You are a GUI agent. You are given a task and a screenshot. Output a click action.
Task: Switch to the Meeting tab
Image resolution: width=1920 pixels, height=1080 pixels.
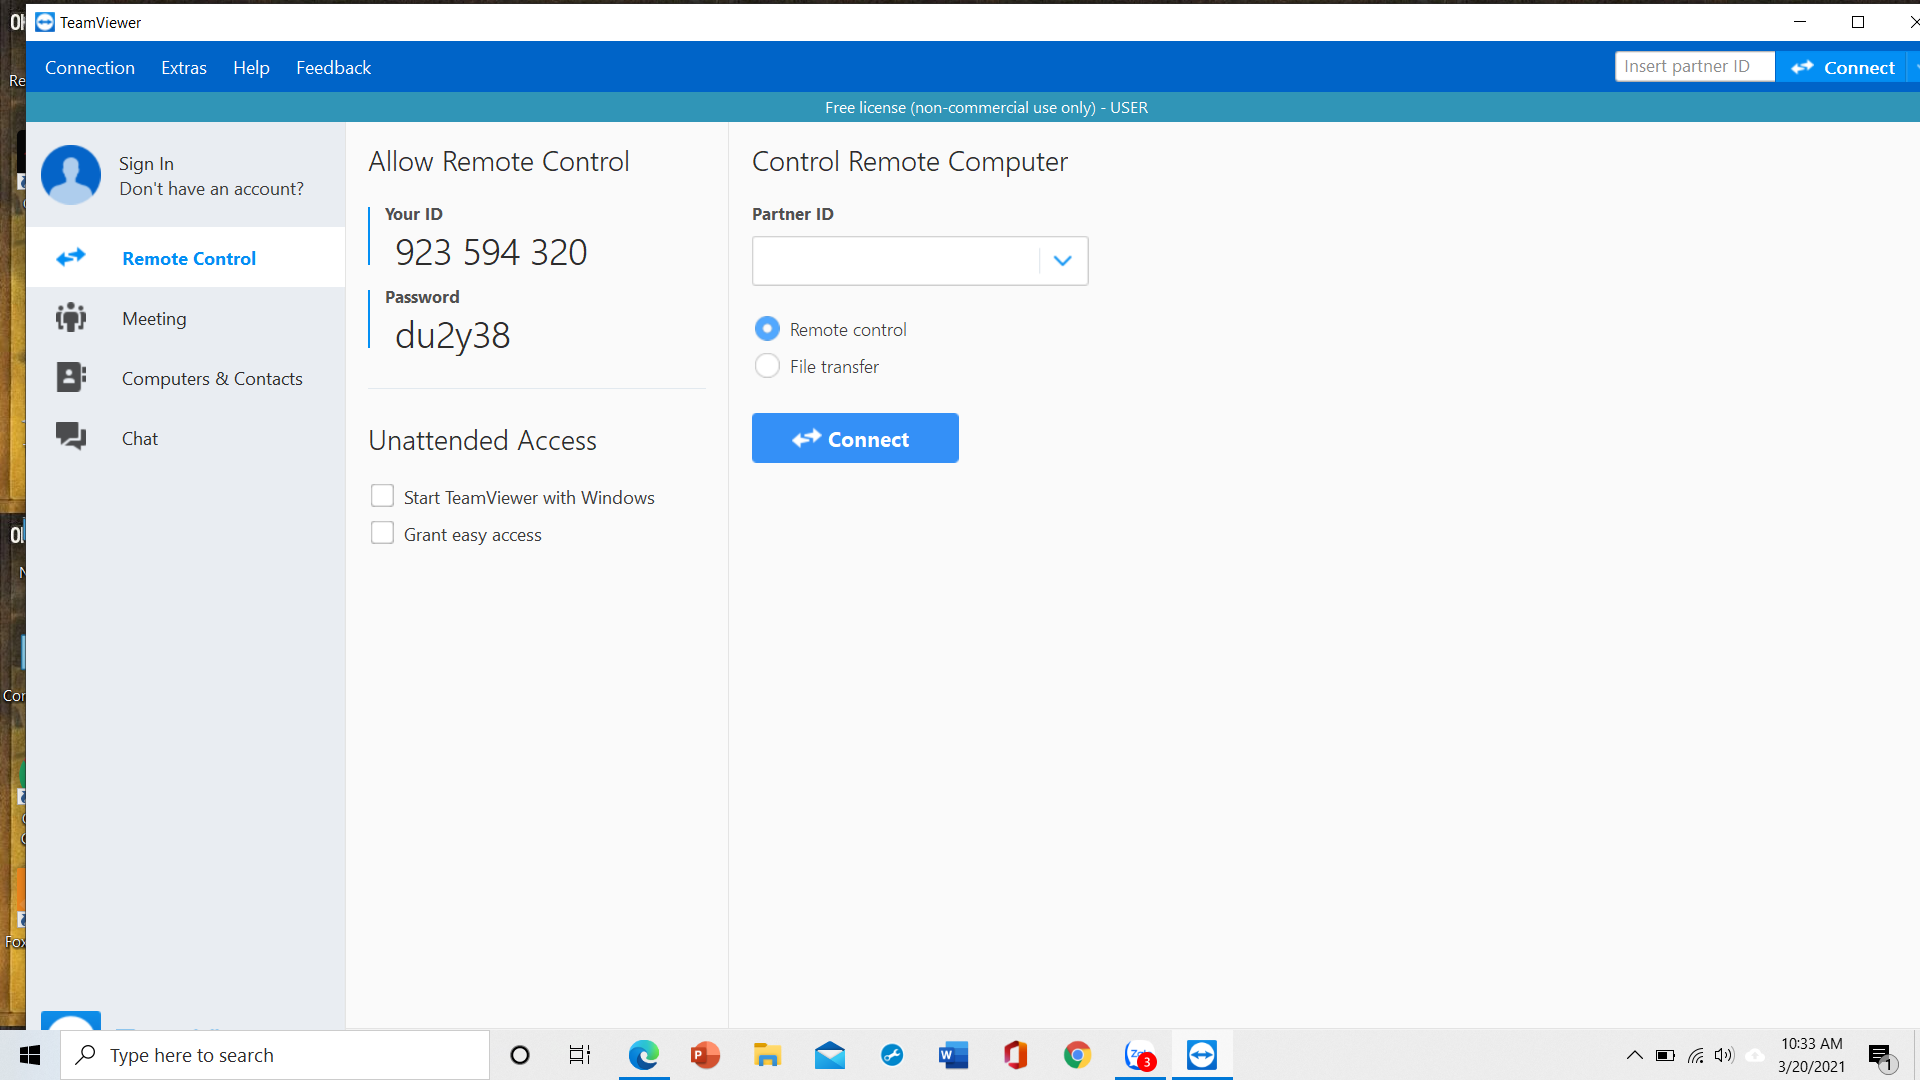coord(186,318)
